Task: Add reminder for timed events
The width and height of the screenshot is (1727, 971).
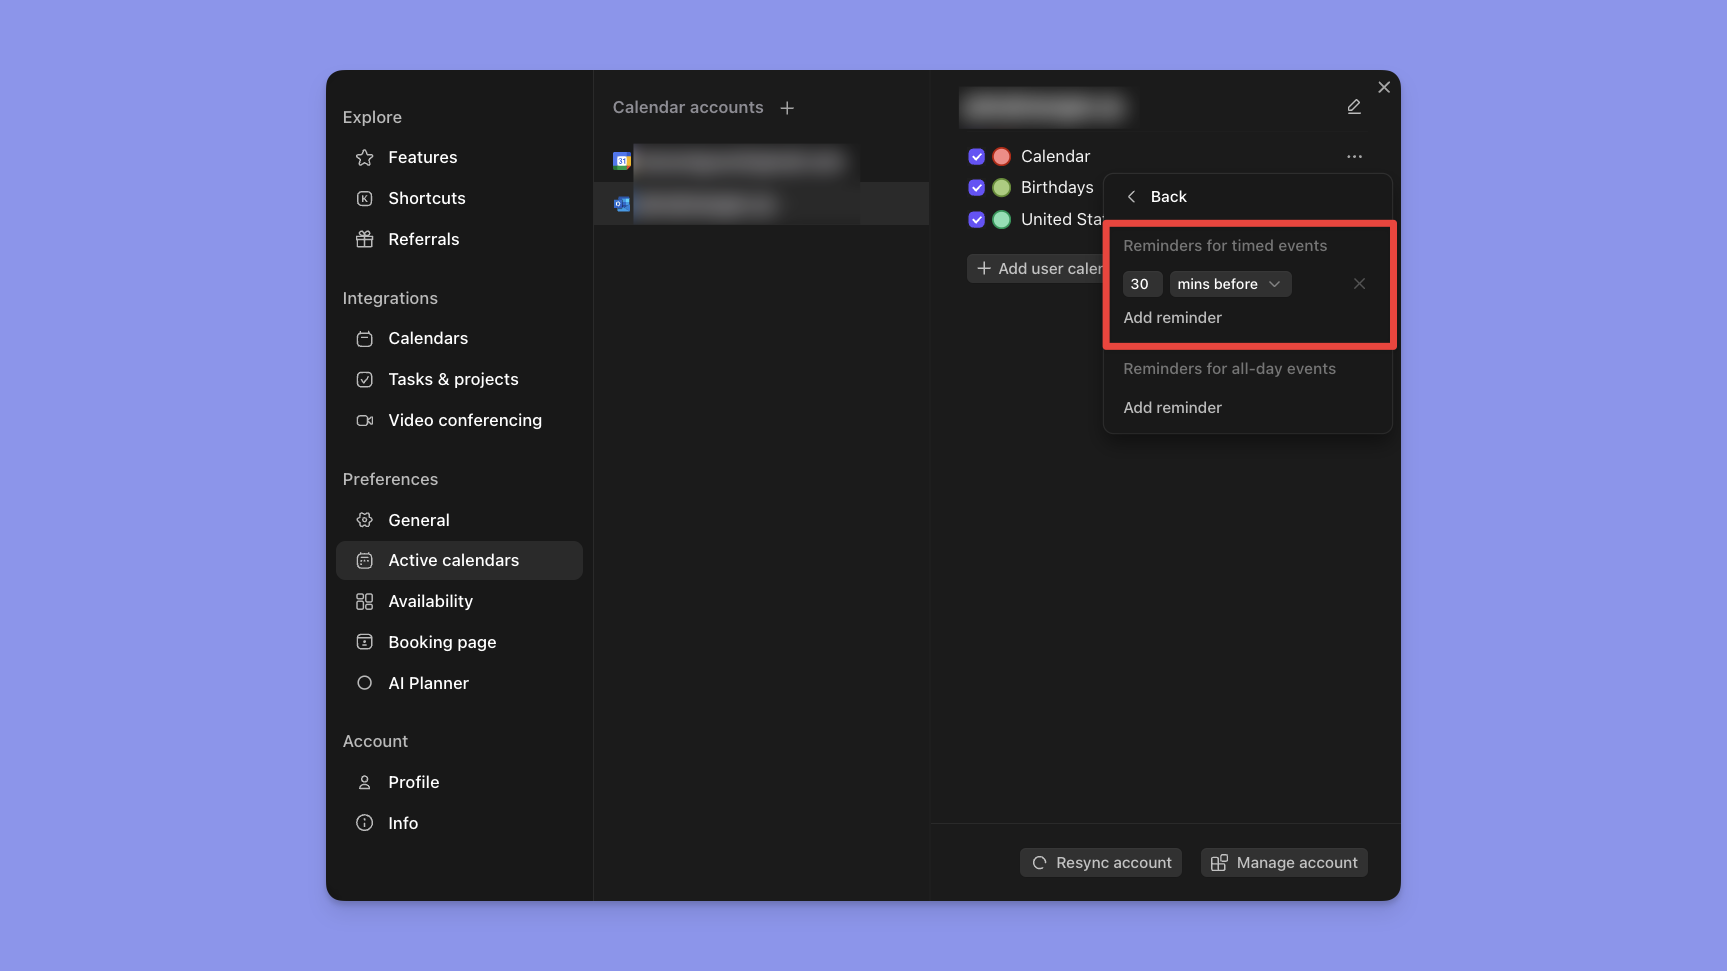Action: tap(1172, 317)
